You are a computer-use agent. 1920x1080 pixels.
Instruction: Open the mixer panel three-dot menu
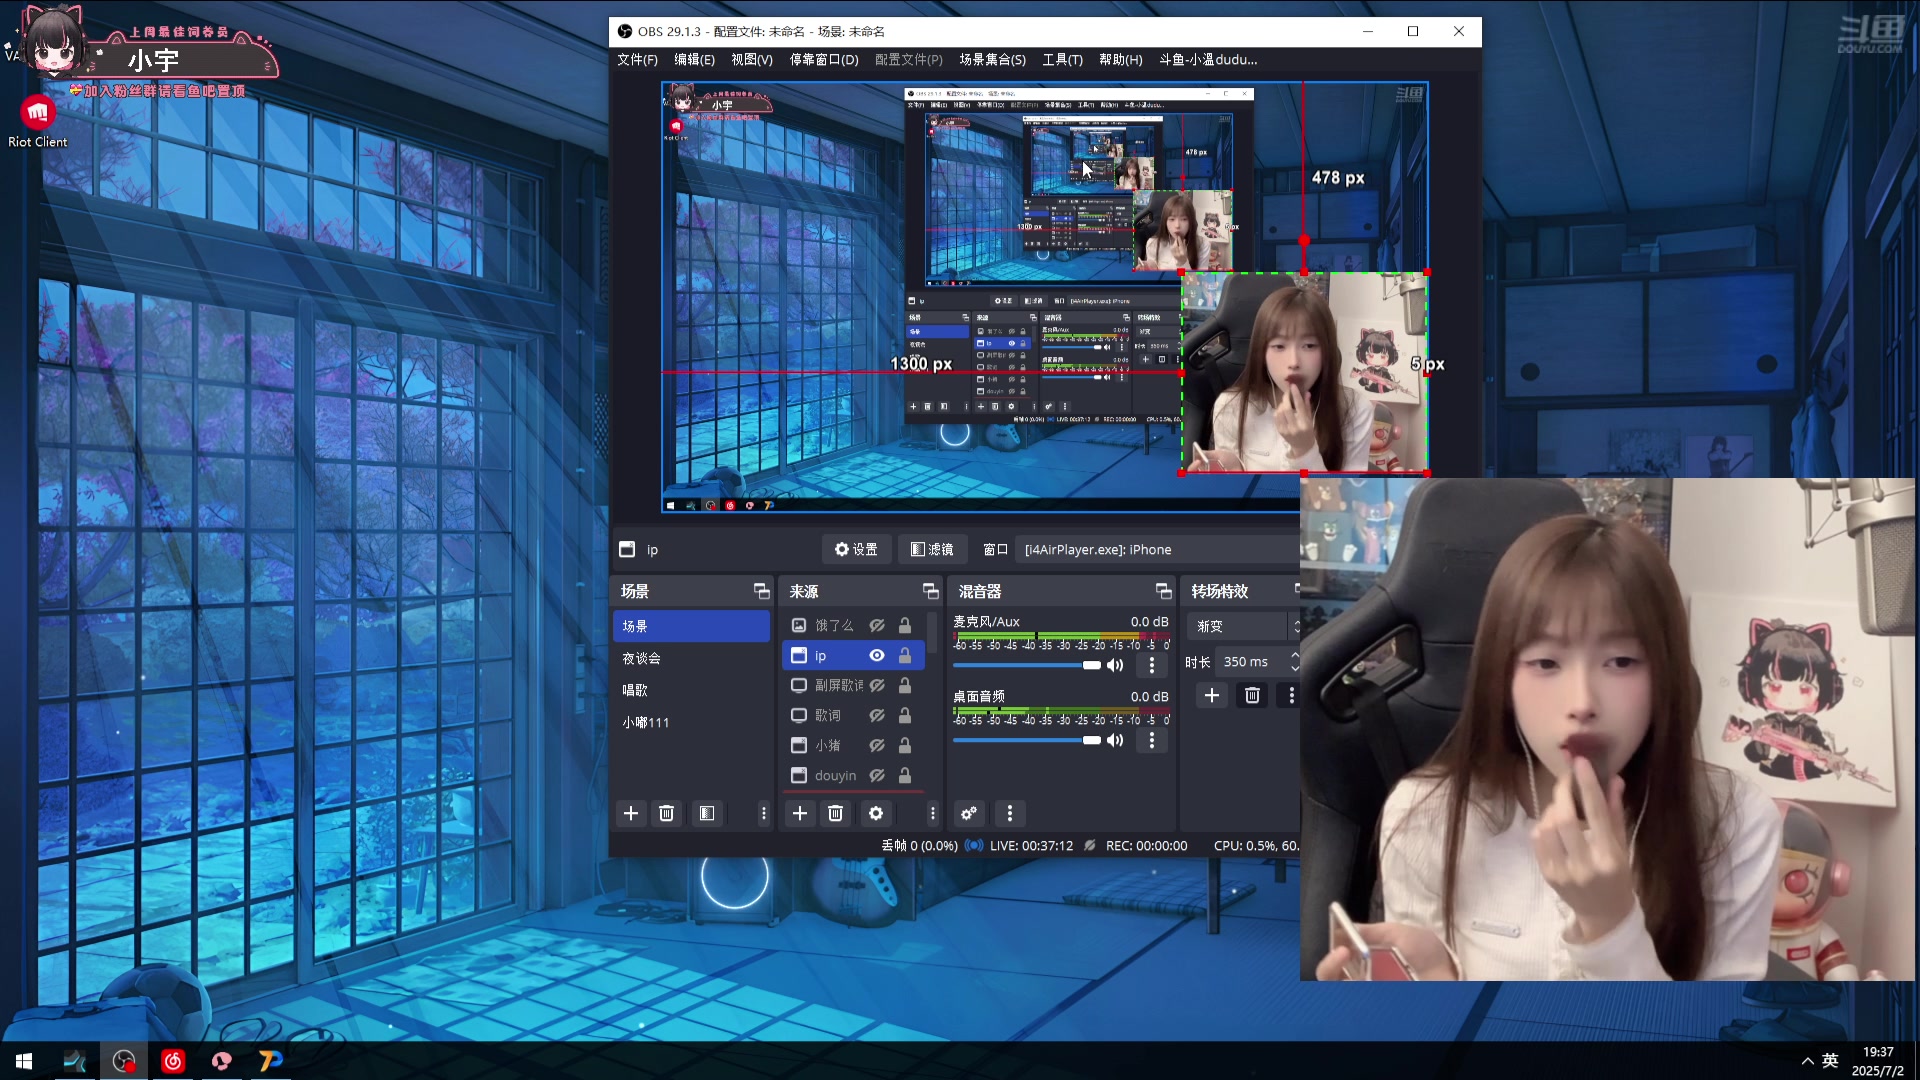pos(1010,813)
